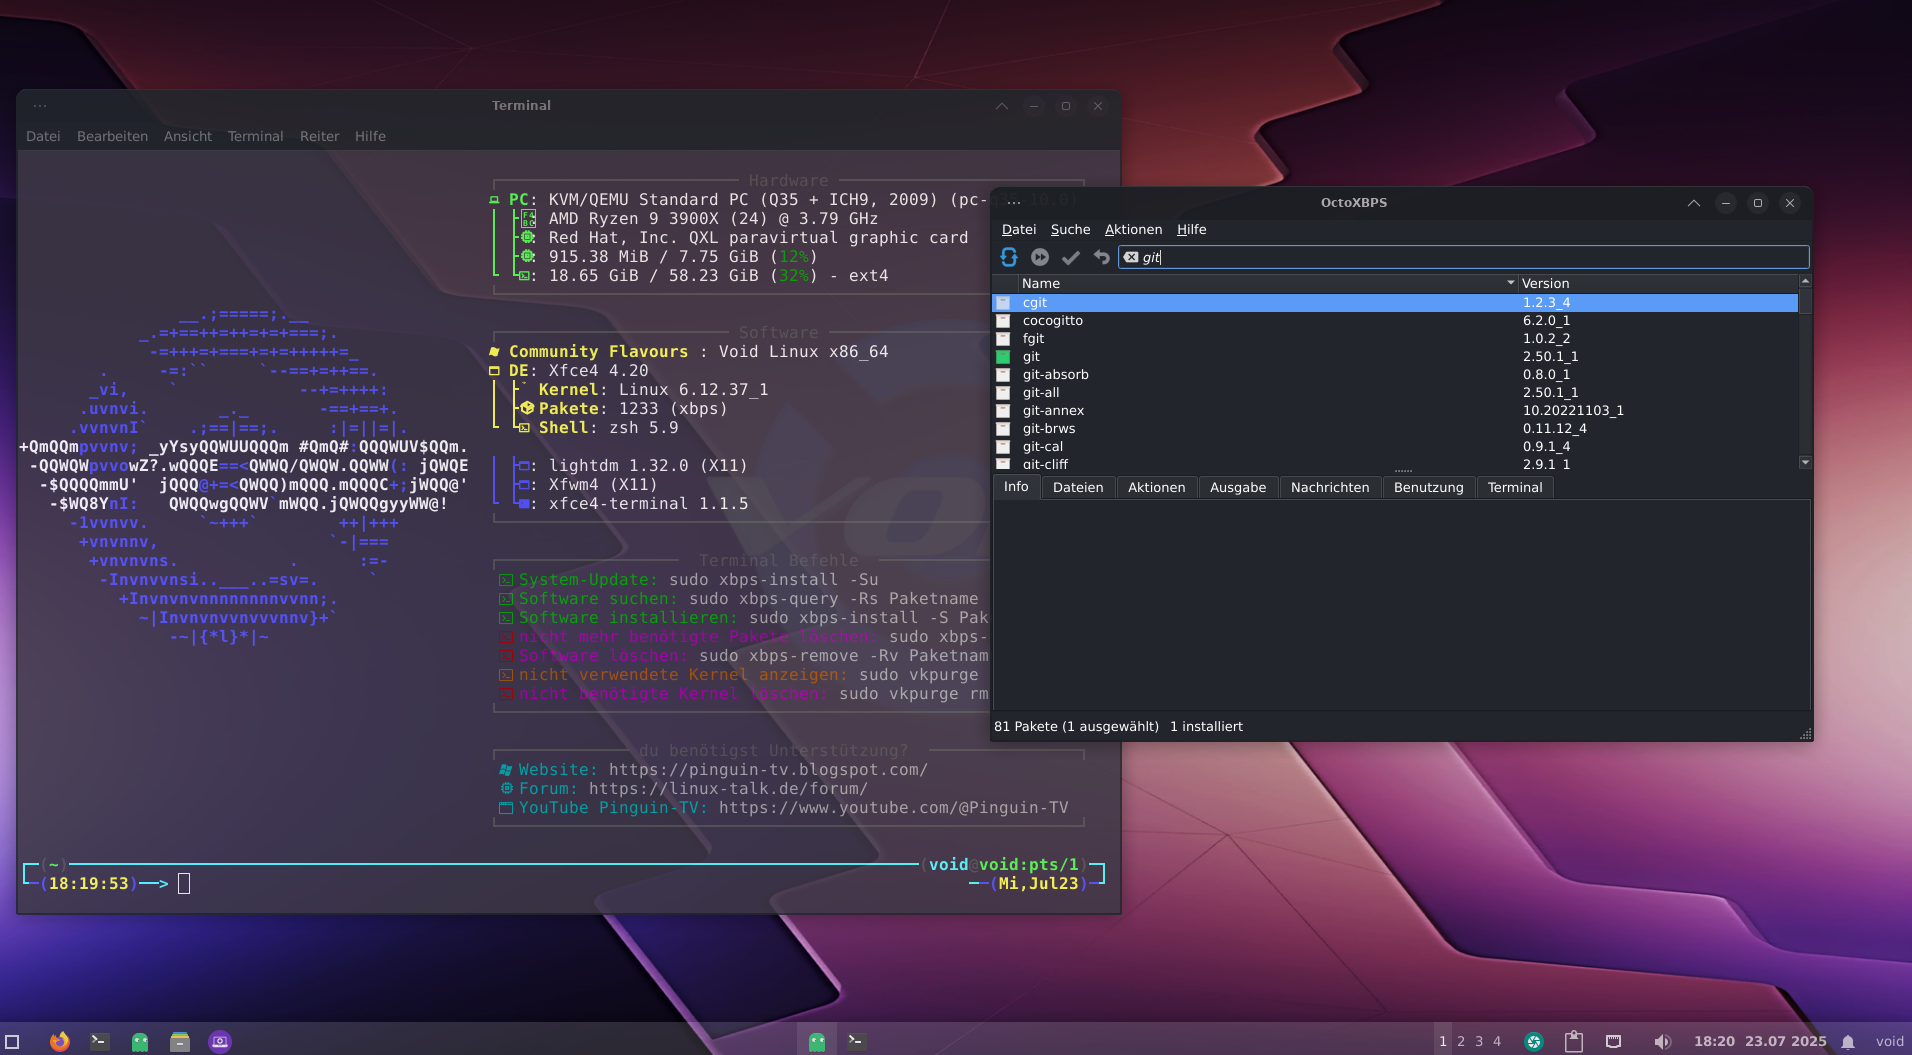Click the system upgrade fast-forward icon
The image size is (1912, 1055).
pyautogui.click(x=1040, y=257)
